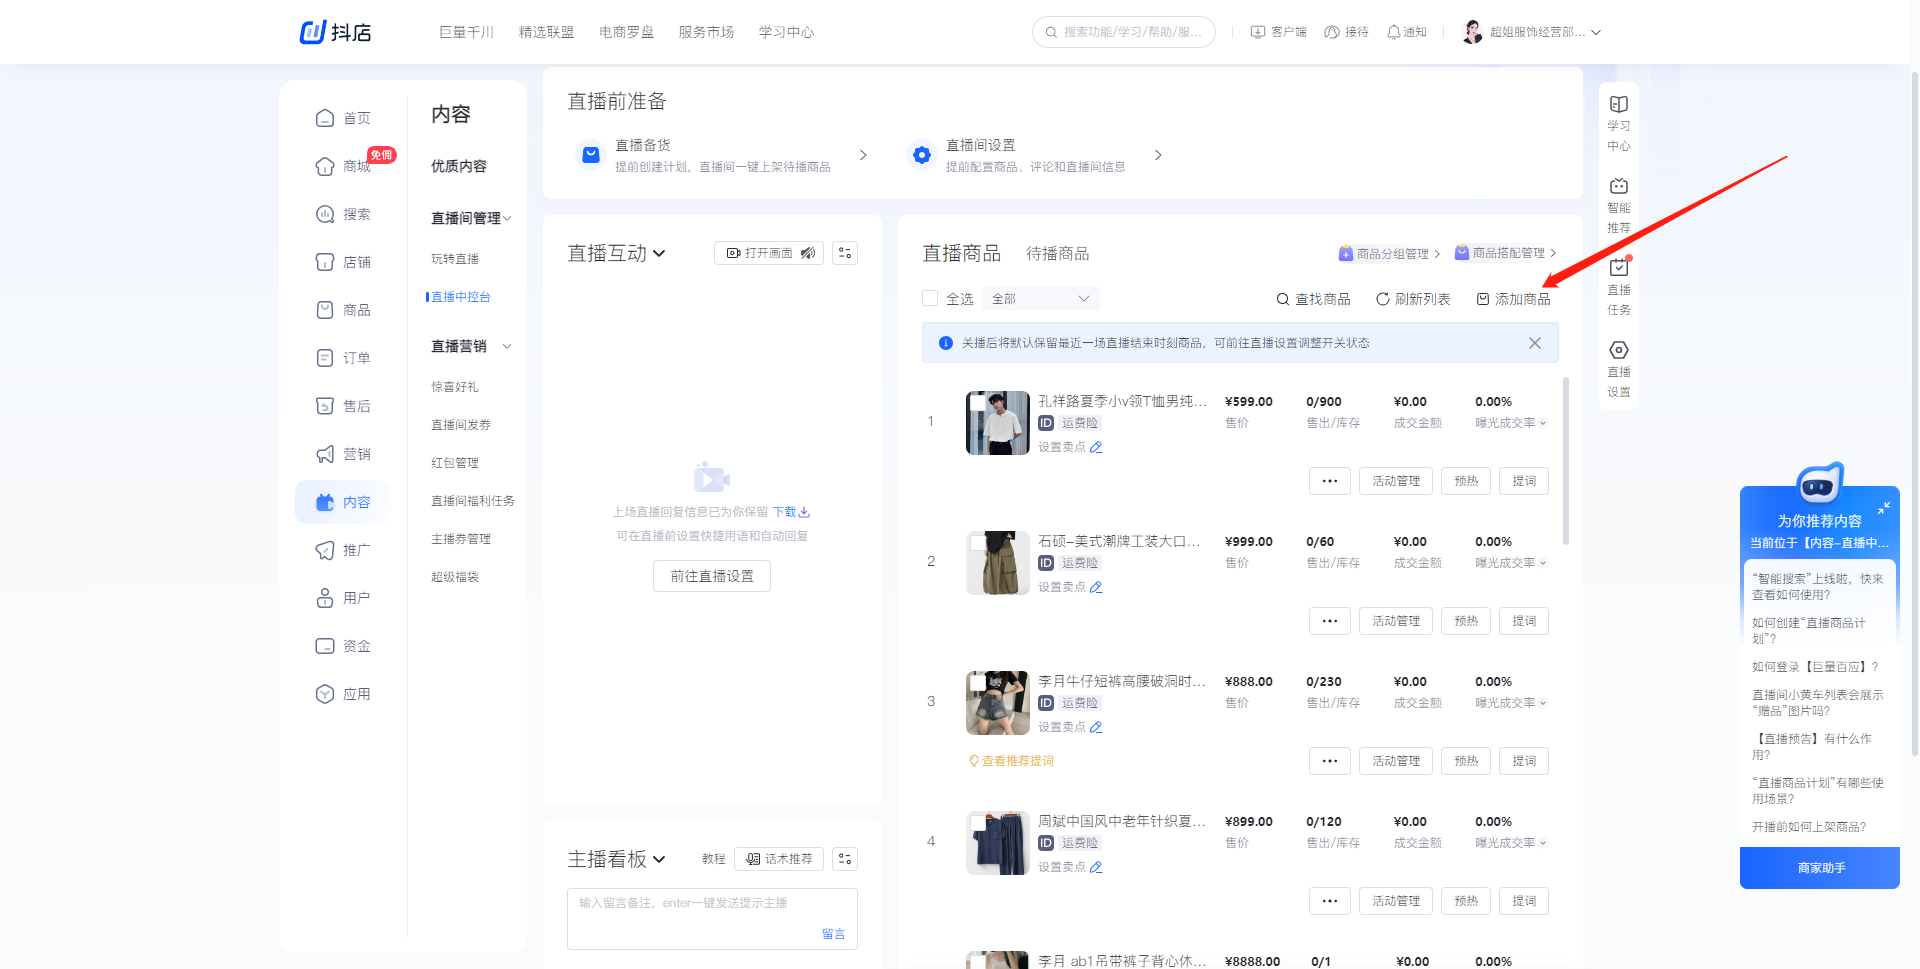1920x969 pixels.
Task: Open 接待 customer service
Action: (1346, 32)
